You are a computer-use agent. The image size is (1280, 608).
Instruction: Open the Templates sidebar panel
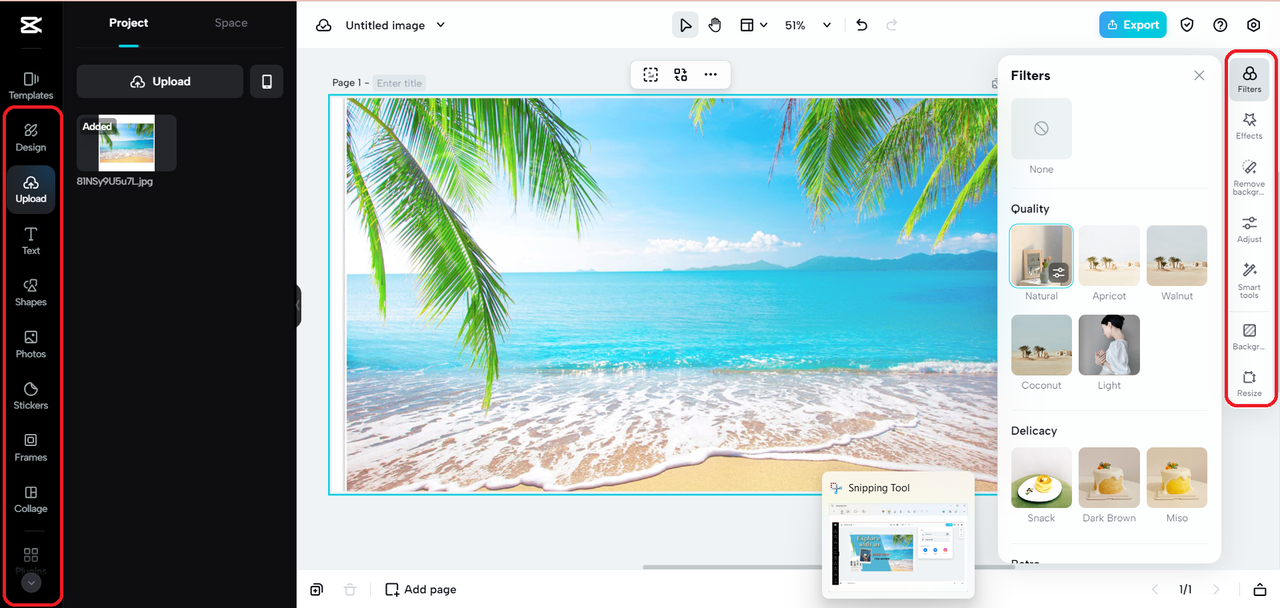[31, 86]
